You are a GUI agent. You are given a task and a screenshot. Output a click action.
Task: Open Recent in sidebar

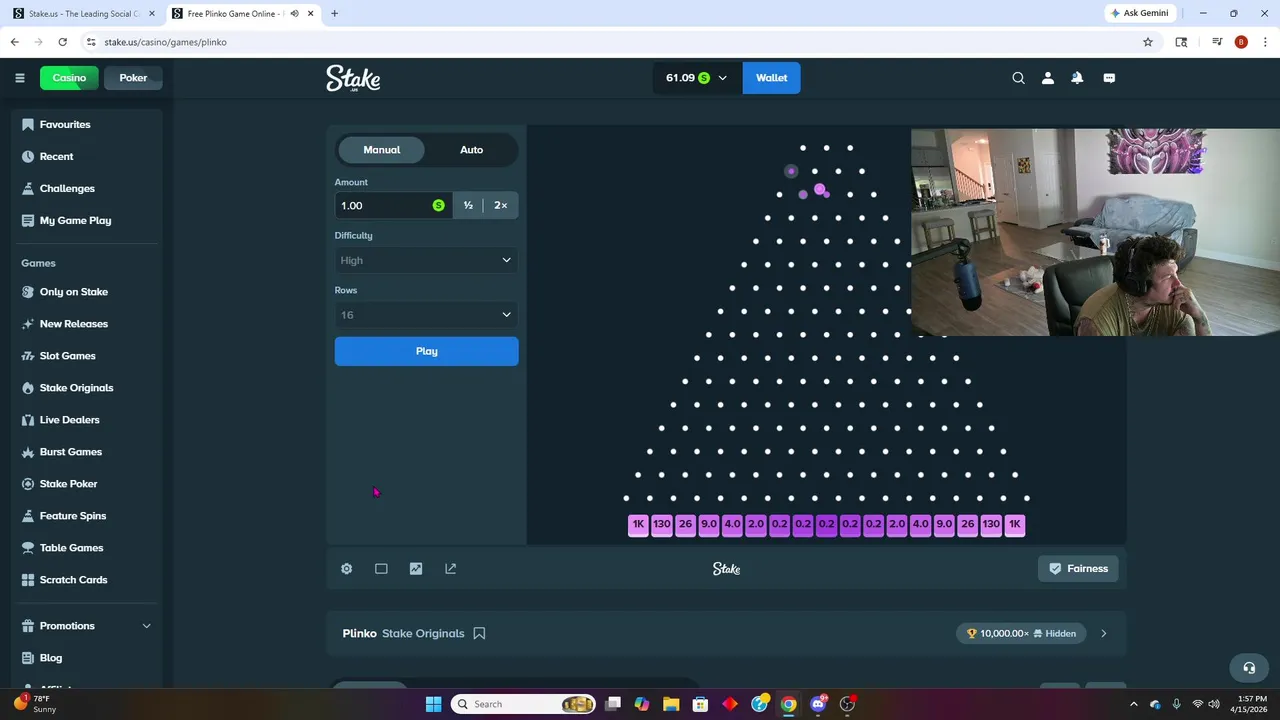(x=87, y=157)
